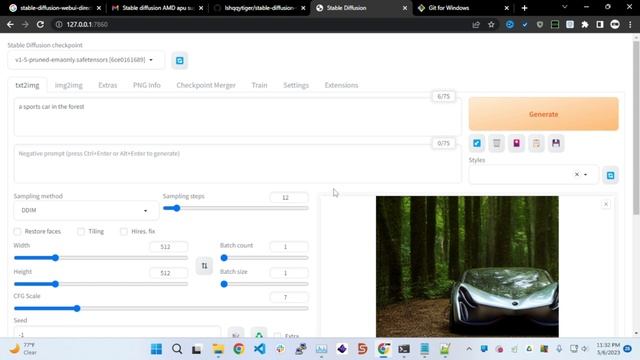
Task: Open the Extensions tab
Action: tap(341, 85)
